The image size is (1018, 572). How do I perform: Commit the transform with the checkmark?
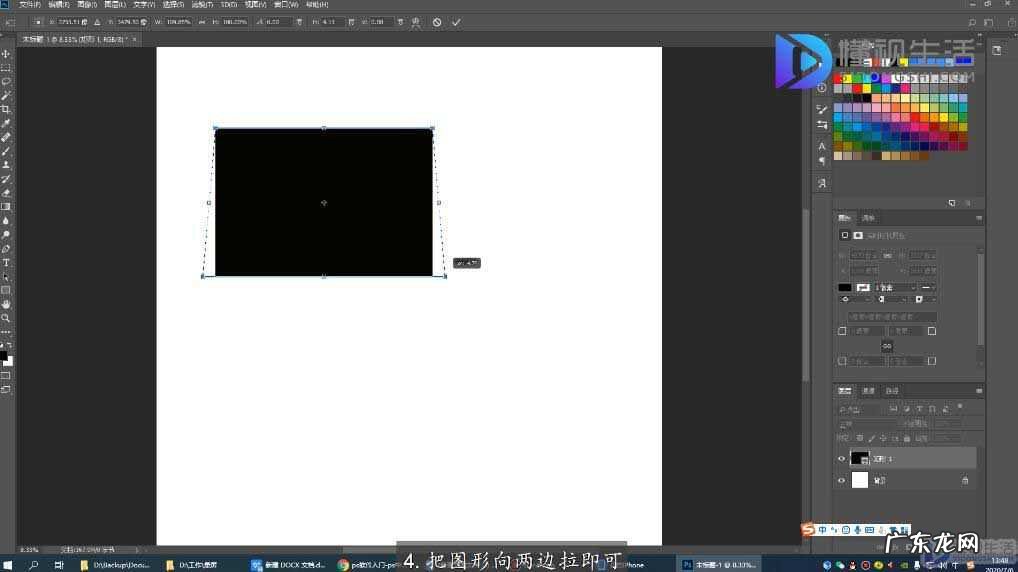[457, 22]
